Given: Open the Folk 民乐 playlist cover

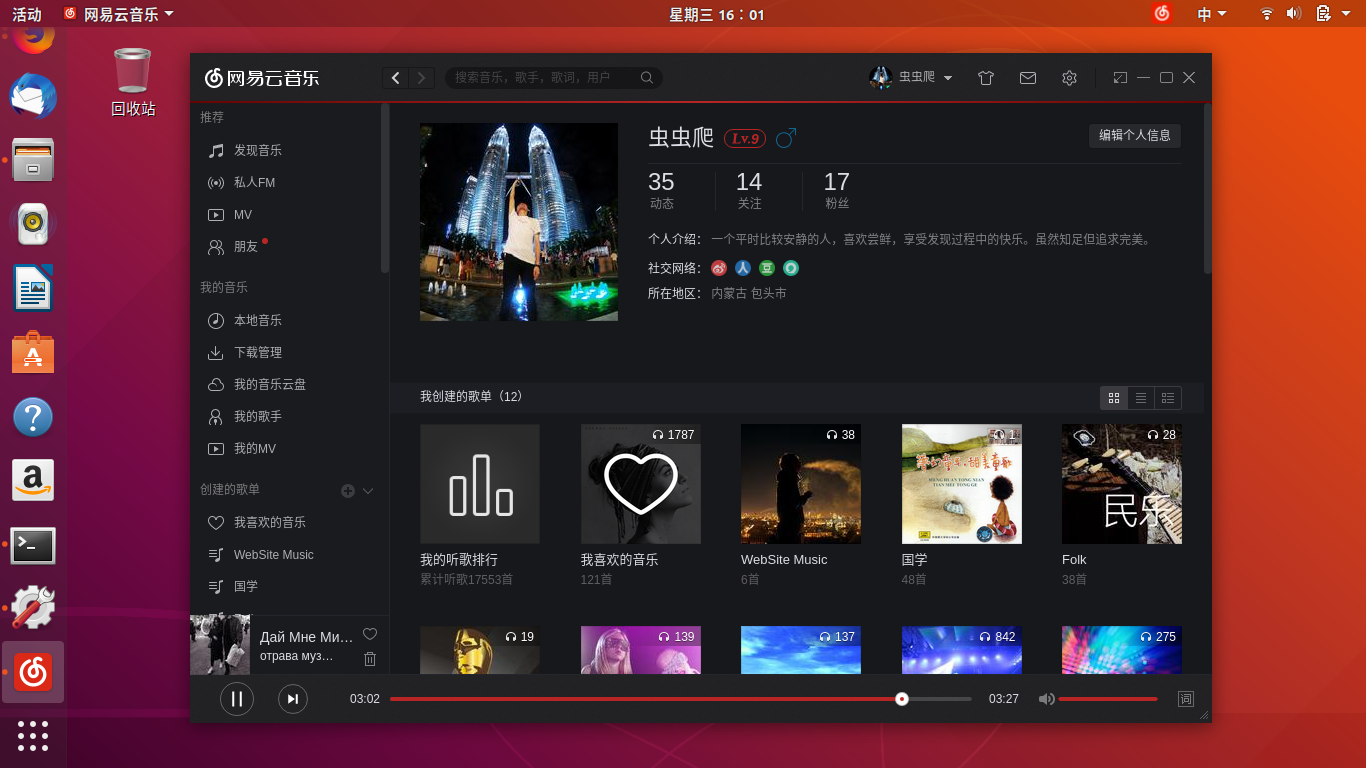Looking at the screenshot, I should pos(1122,484).
